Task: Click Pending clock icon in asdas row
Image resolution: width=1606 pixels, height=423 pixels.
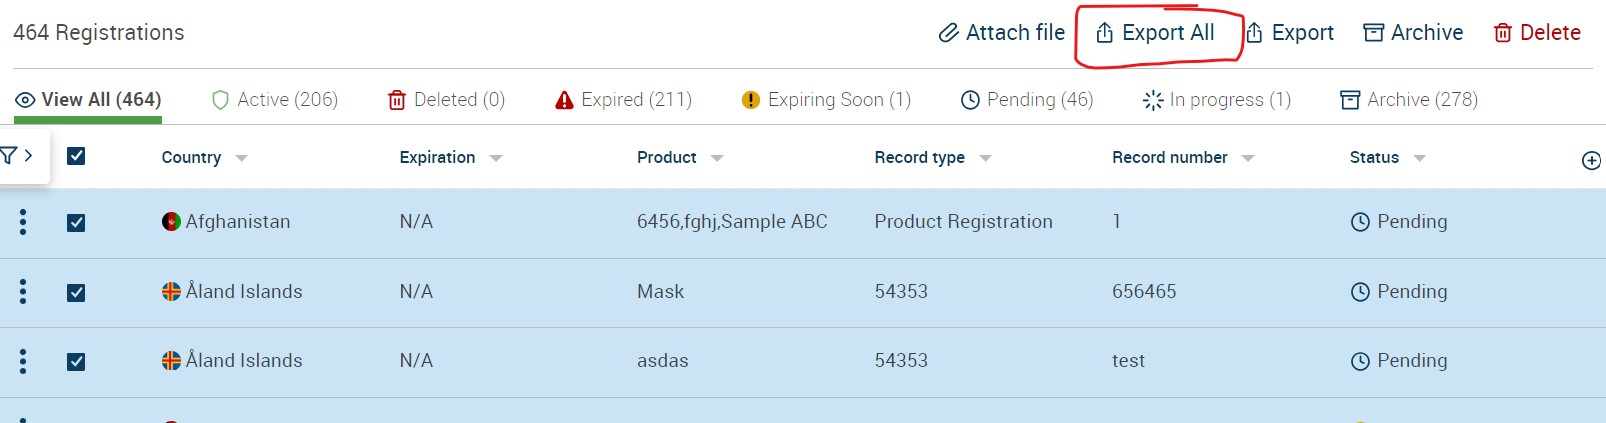Action: tap(1360, 361)
